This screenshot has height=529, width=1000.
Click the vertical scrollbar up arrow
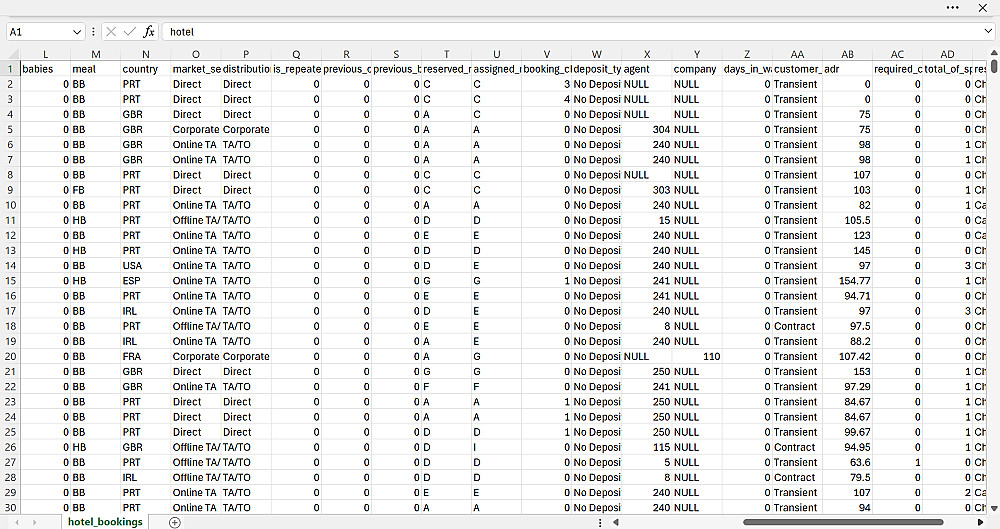coord(994,52)
